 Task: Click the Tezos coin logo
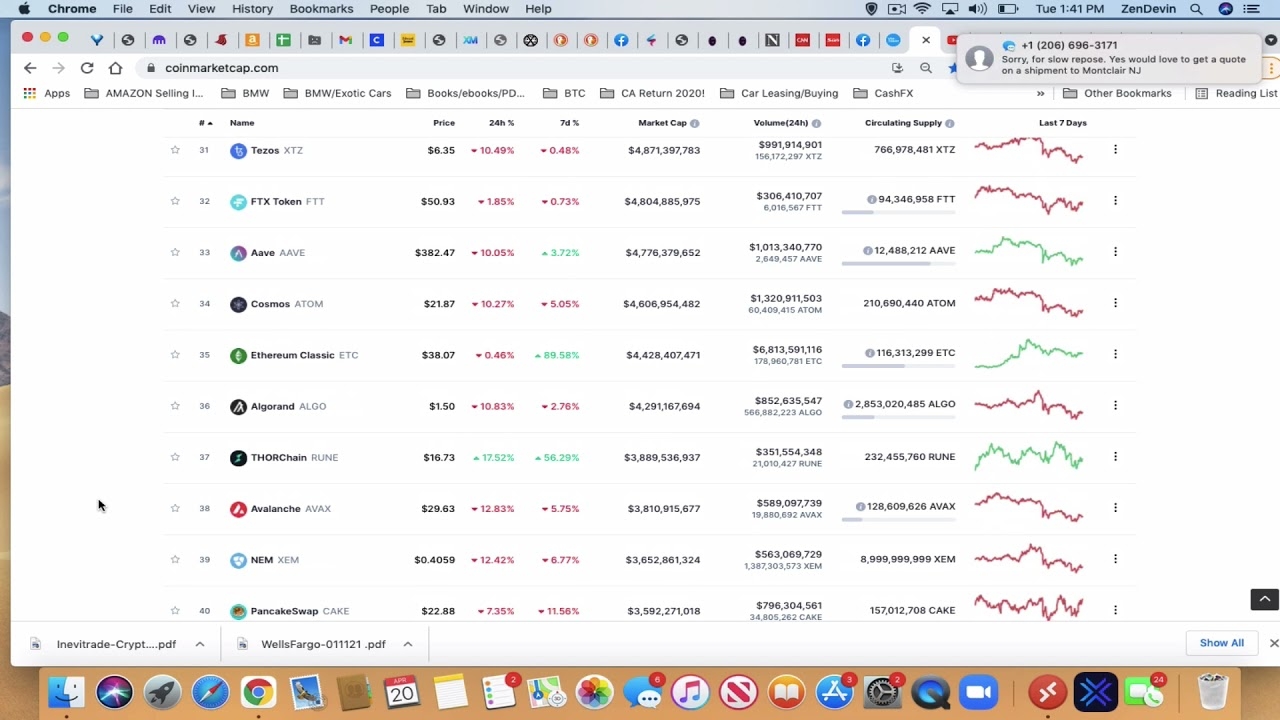click(x=238, y=150)
